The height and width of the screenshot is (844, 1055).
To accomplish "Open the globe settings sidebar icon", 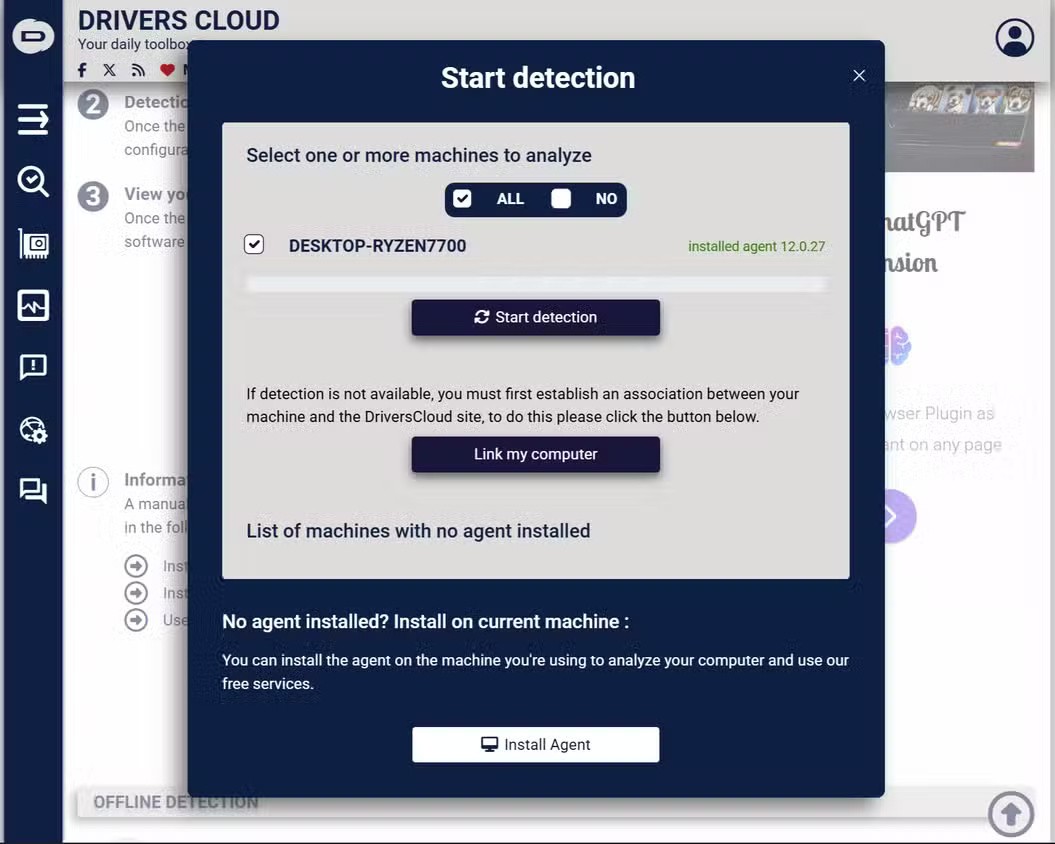I will (33, 429).
